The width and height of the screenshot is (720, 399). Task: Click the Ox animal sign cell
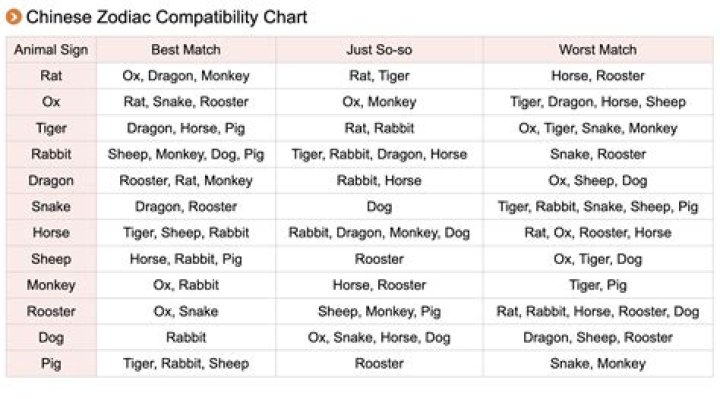click(x=51, y=102)
